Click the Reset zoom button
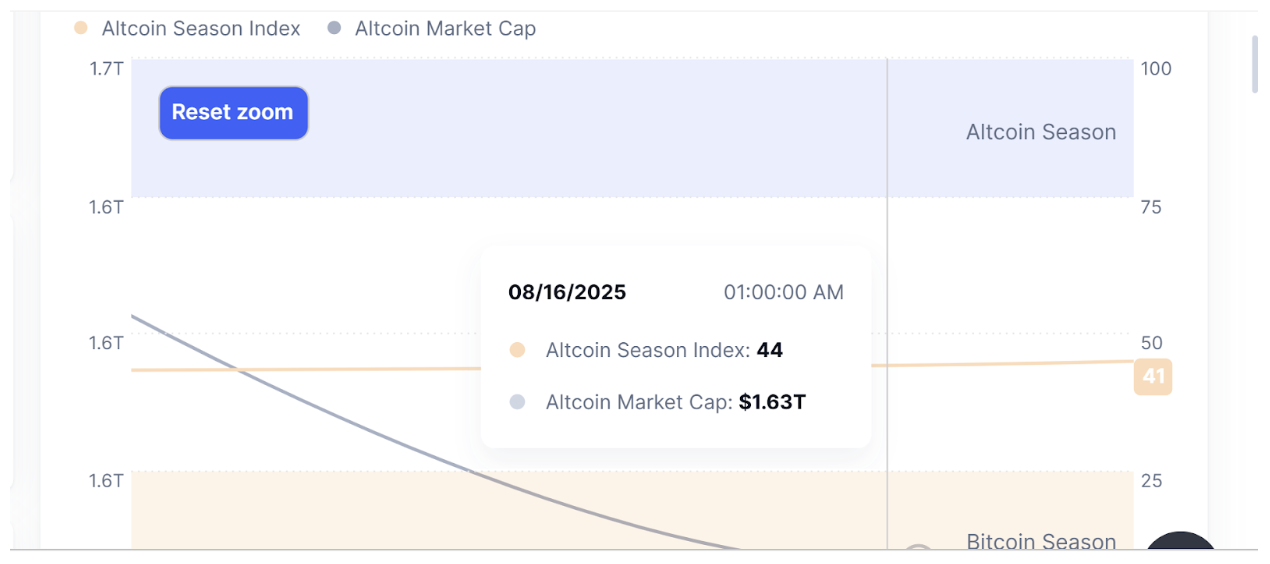 click(233, 112)
